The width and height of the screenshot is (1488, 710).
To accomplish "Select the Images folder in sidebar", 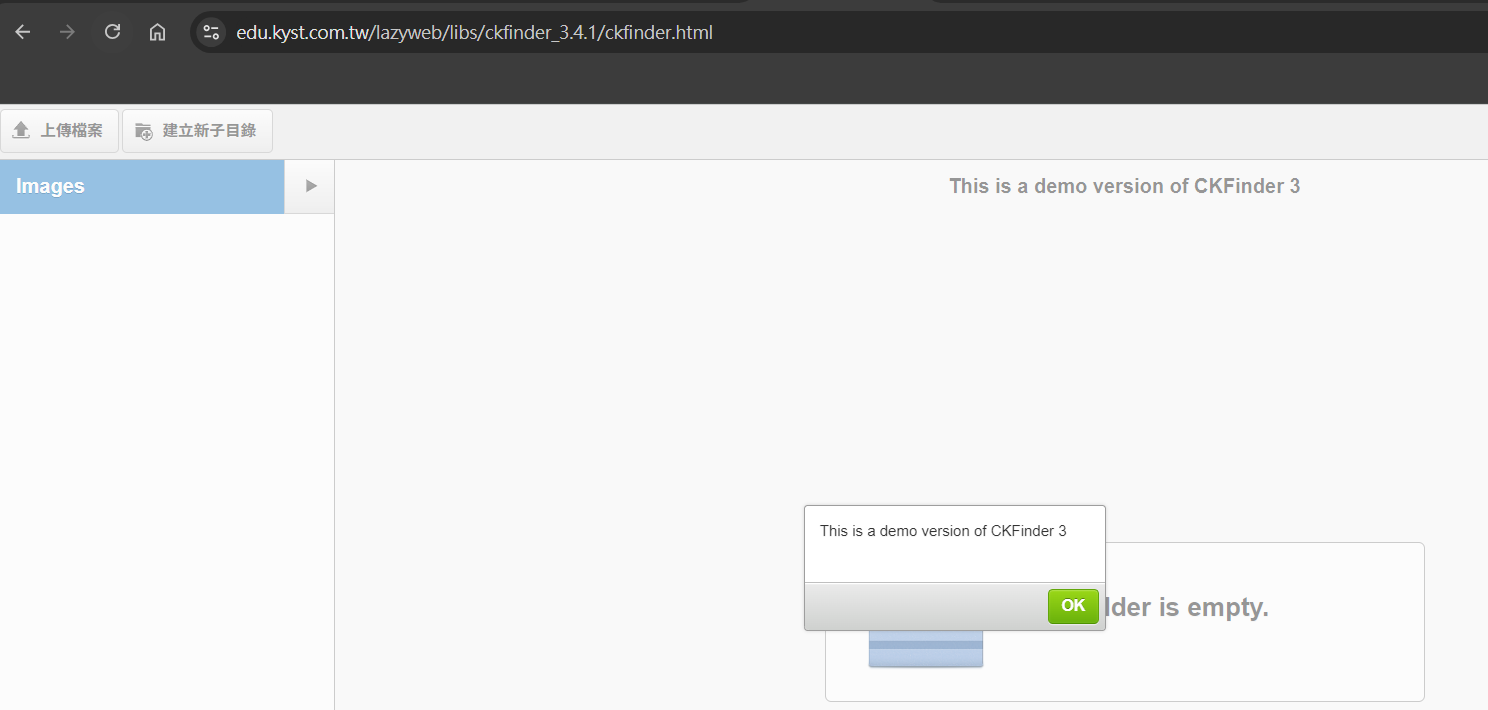I will tap(142, 187).
